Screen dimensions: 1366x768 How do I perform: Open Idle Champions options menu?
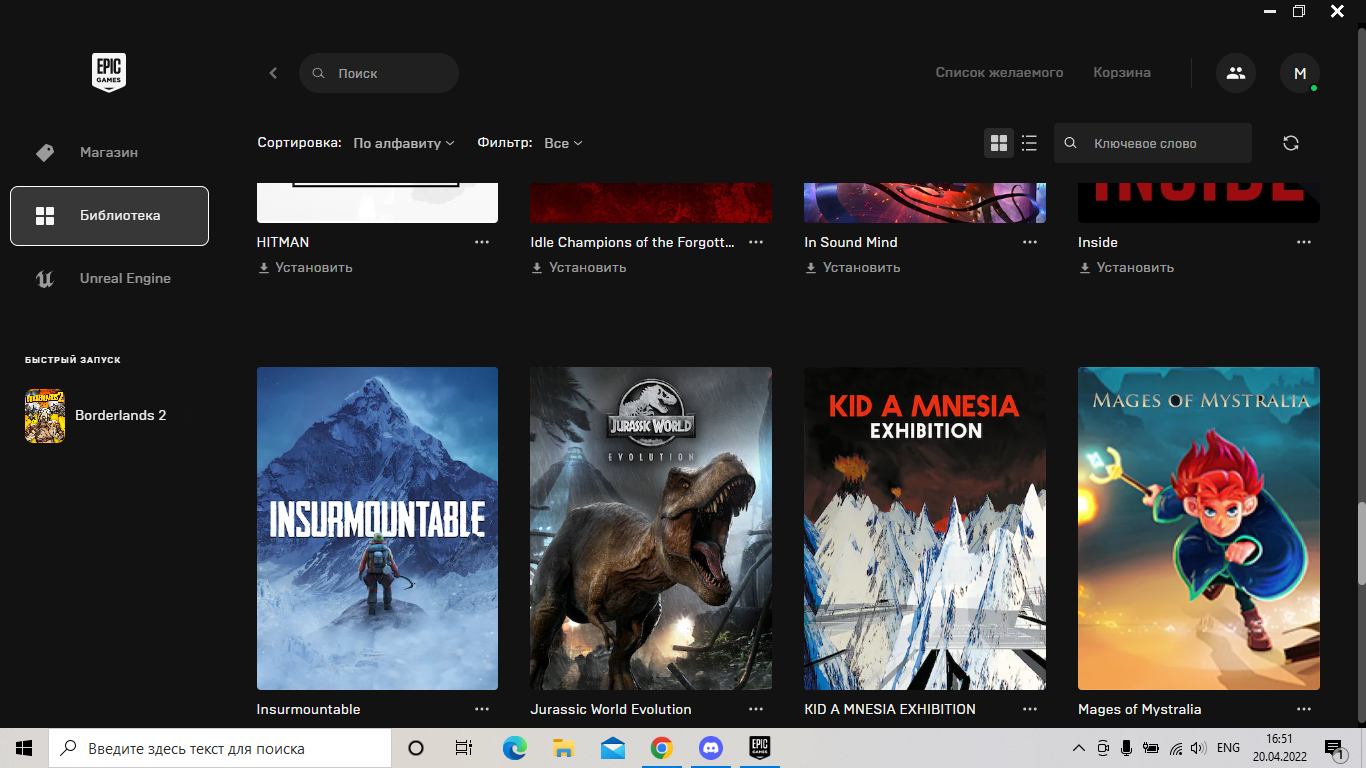[x=756, y=242]
